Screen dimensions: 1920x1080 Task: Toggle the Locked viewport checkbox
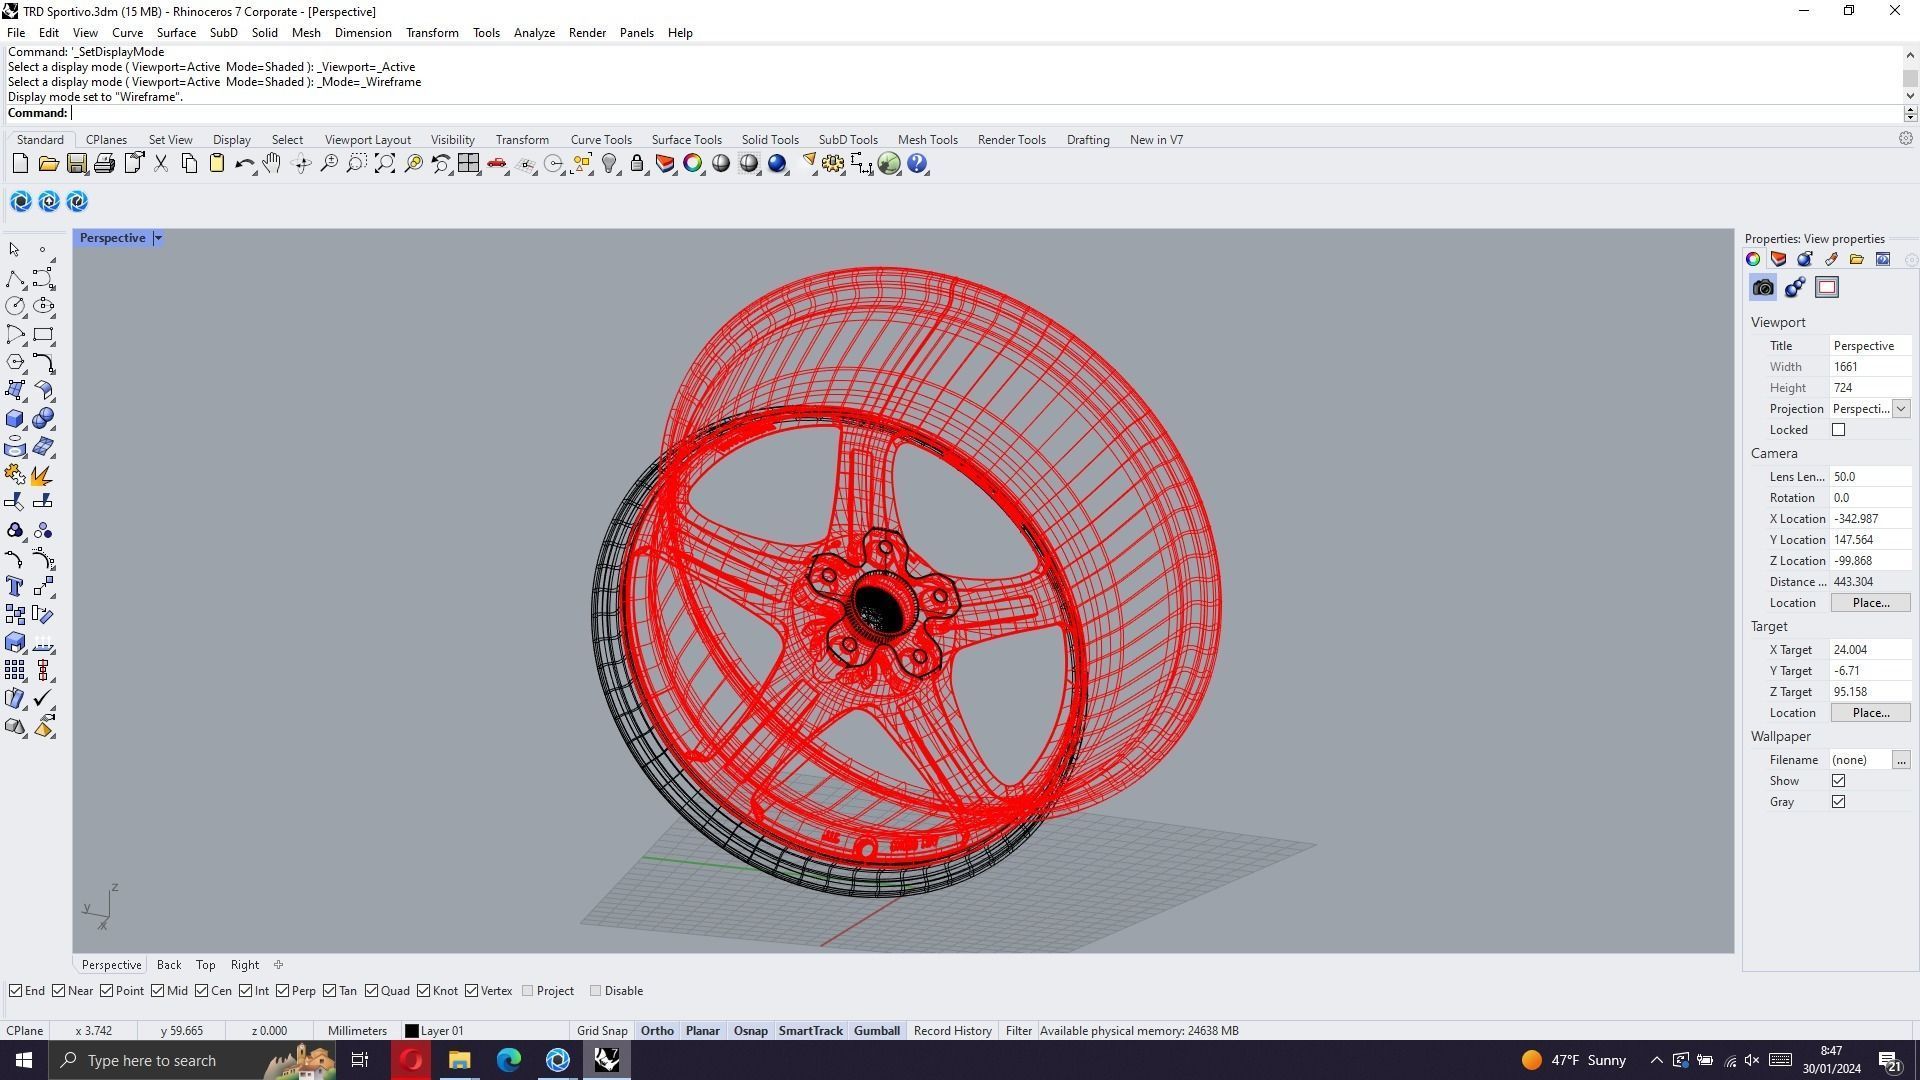pyautogui.click(x=1838, y=430)
